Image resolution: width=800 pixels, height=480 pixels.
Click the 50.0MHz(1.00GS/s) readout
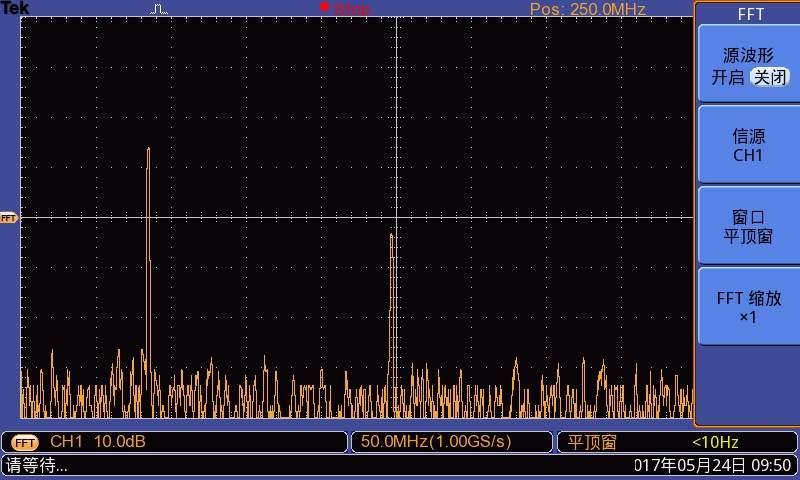436,441
